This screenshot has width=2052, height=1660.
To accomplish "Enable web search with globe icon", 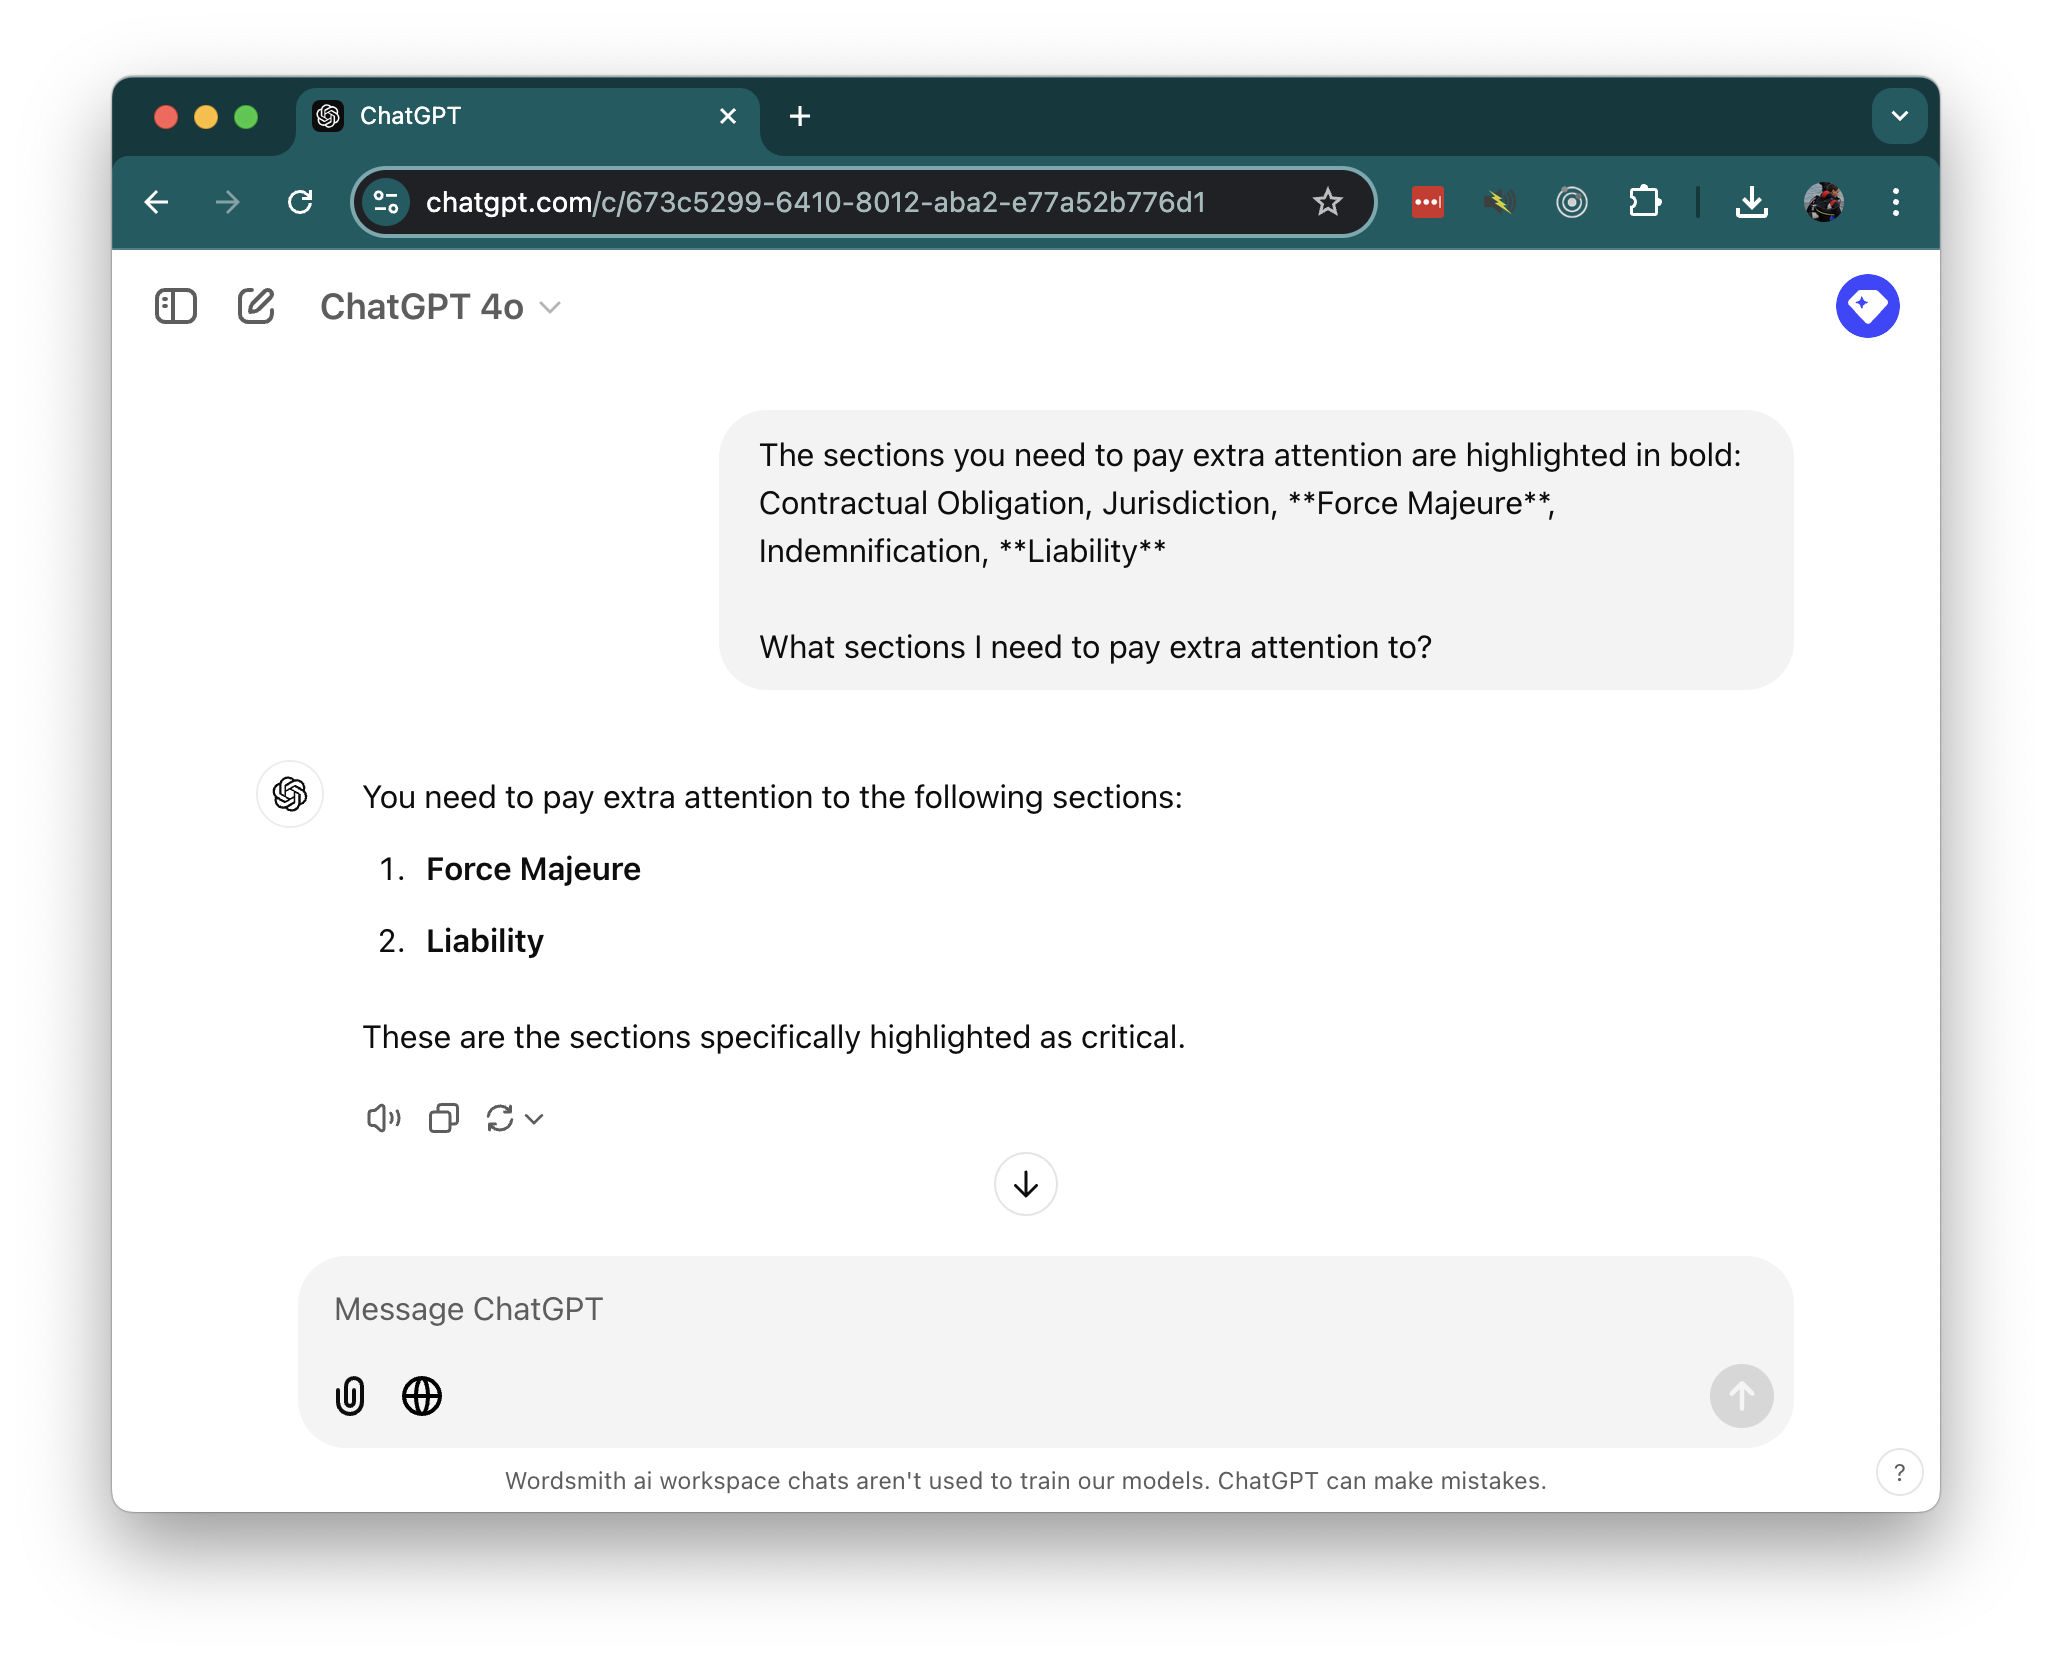I will tap(421, 1396).
